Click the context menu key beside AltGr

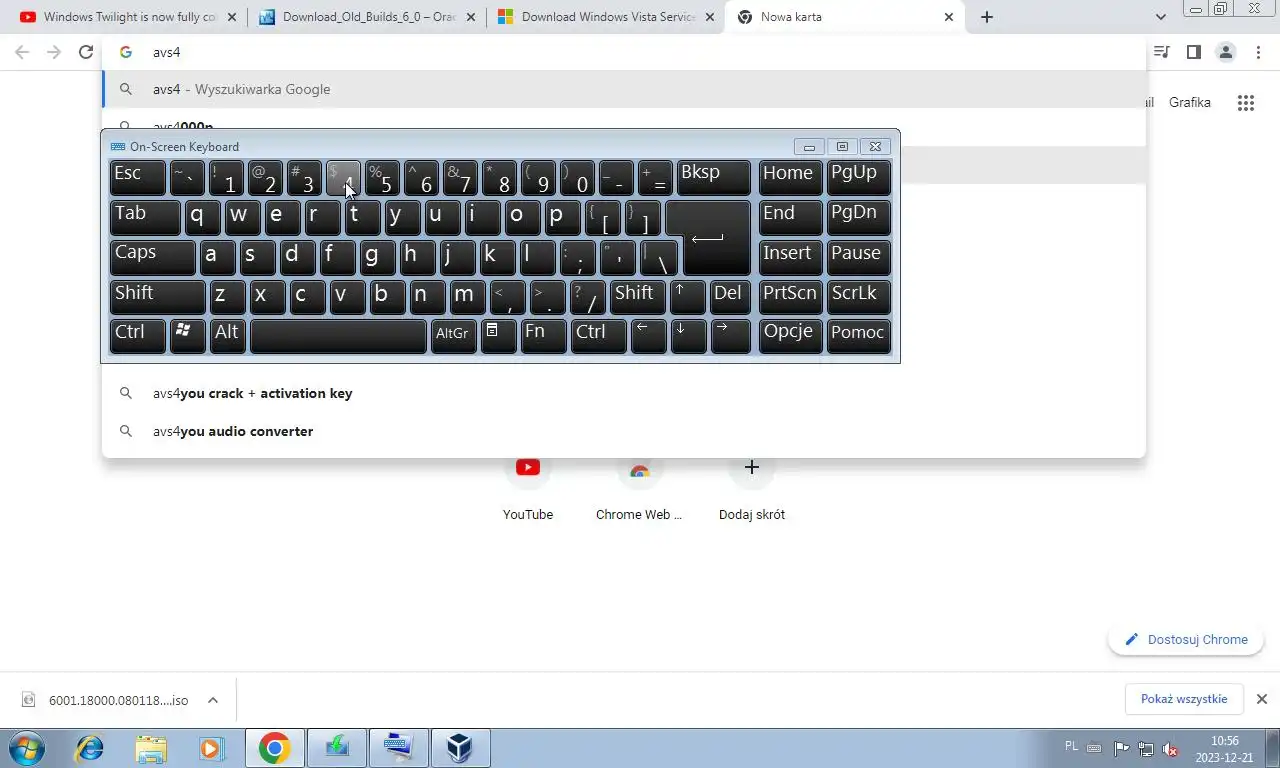pyautogui.click(x=498, y=335)
